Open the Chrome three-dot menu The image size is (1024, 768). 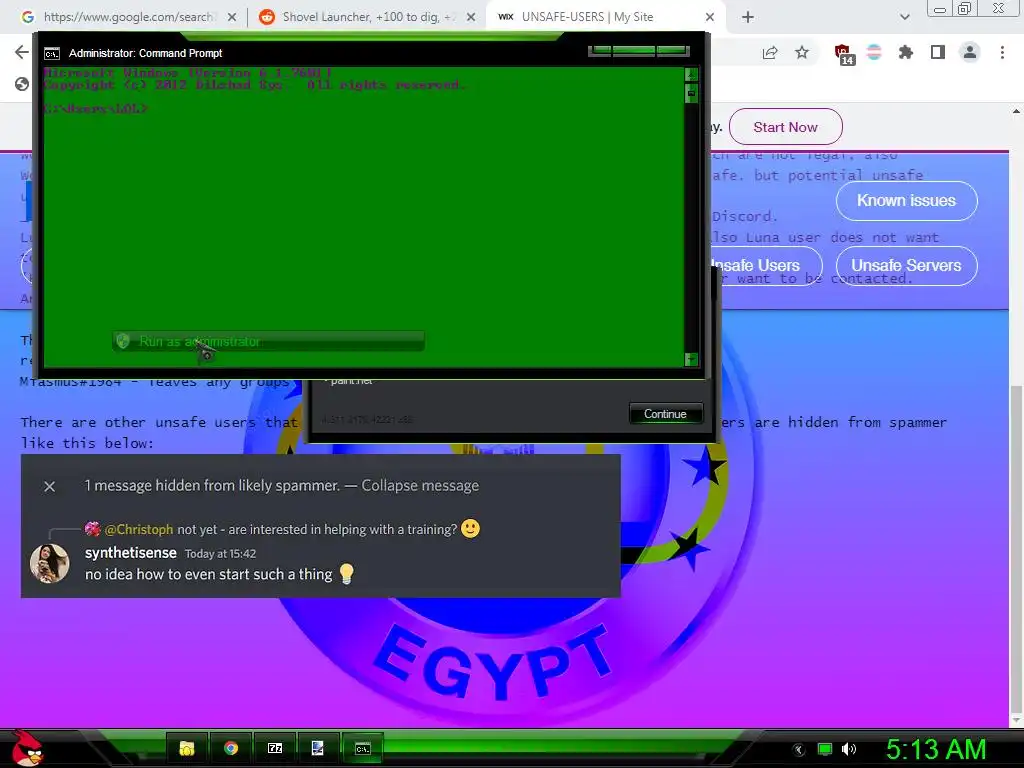click(x=1002, y=52)
